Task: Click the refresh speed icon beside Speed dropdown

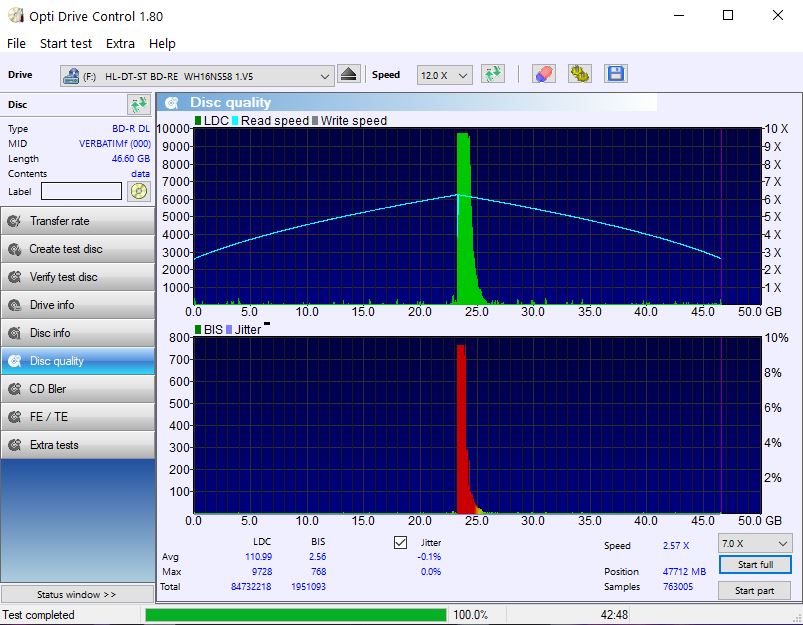Action: pyautogui.click(x=492, y=75)
